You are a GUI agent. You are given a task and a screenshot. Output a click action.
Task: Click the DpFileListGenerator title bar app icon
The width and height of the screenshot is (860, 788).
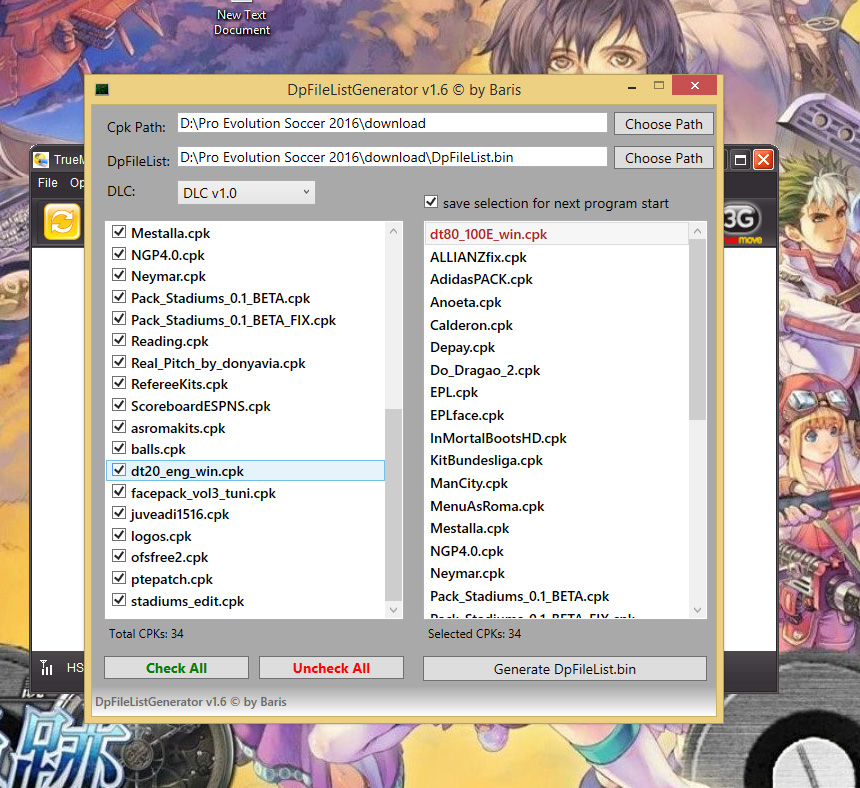[102, 89]
